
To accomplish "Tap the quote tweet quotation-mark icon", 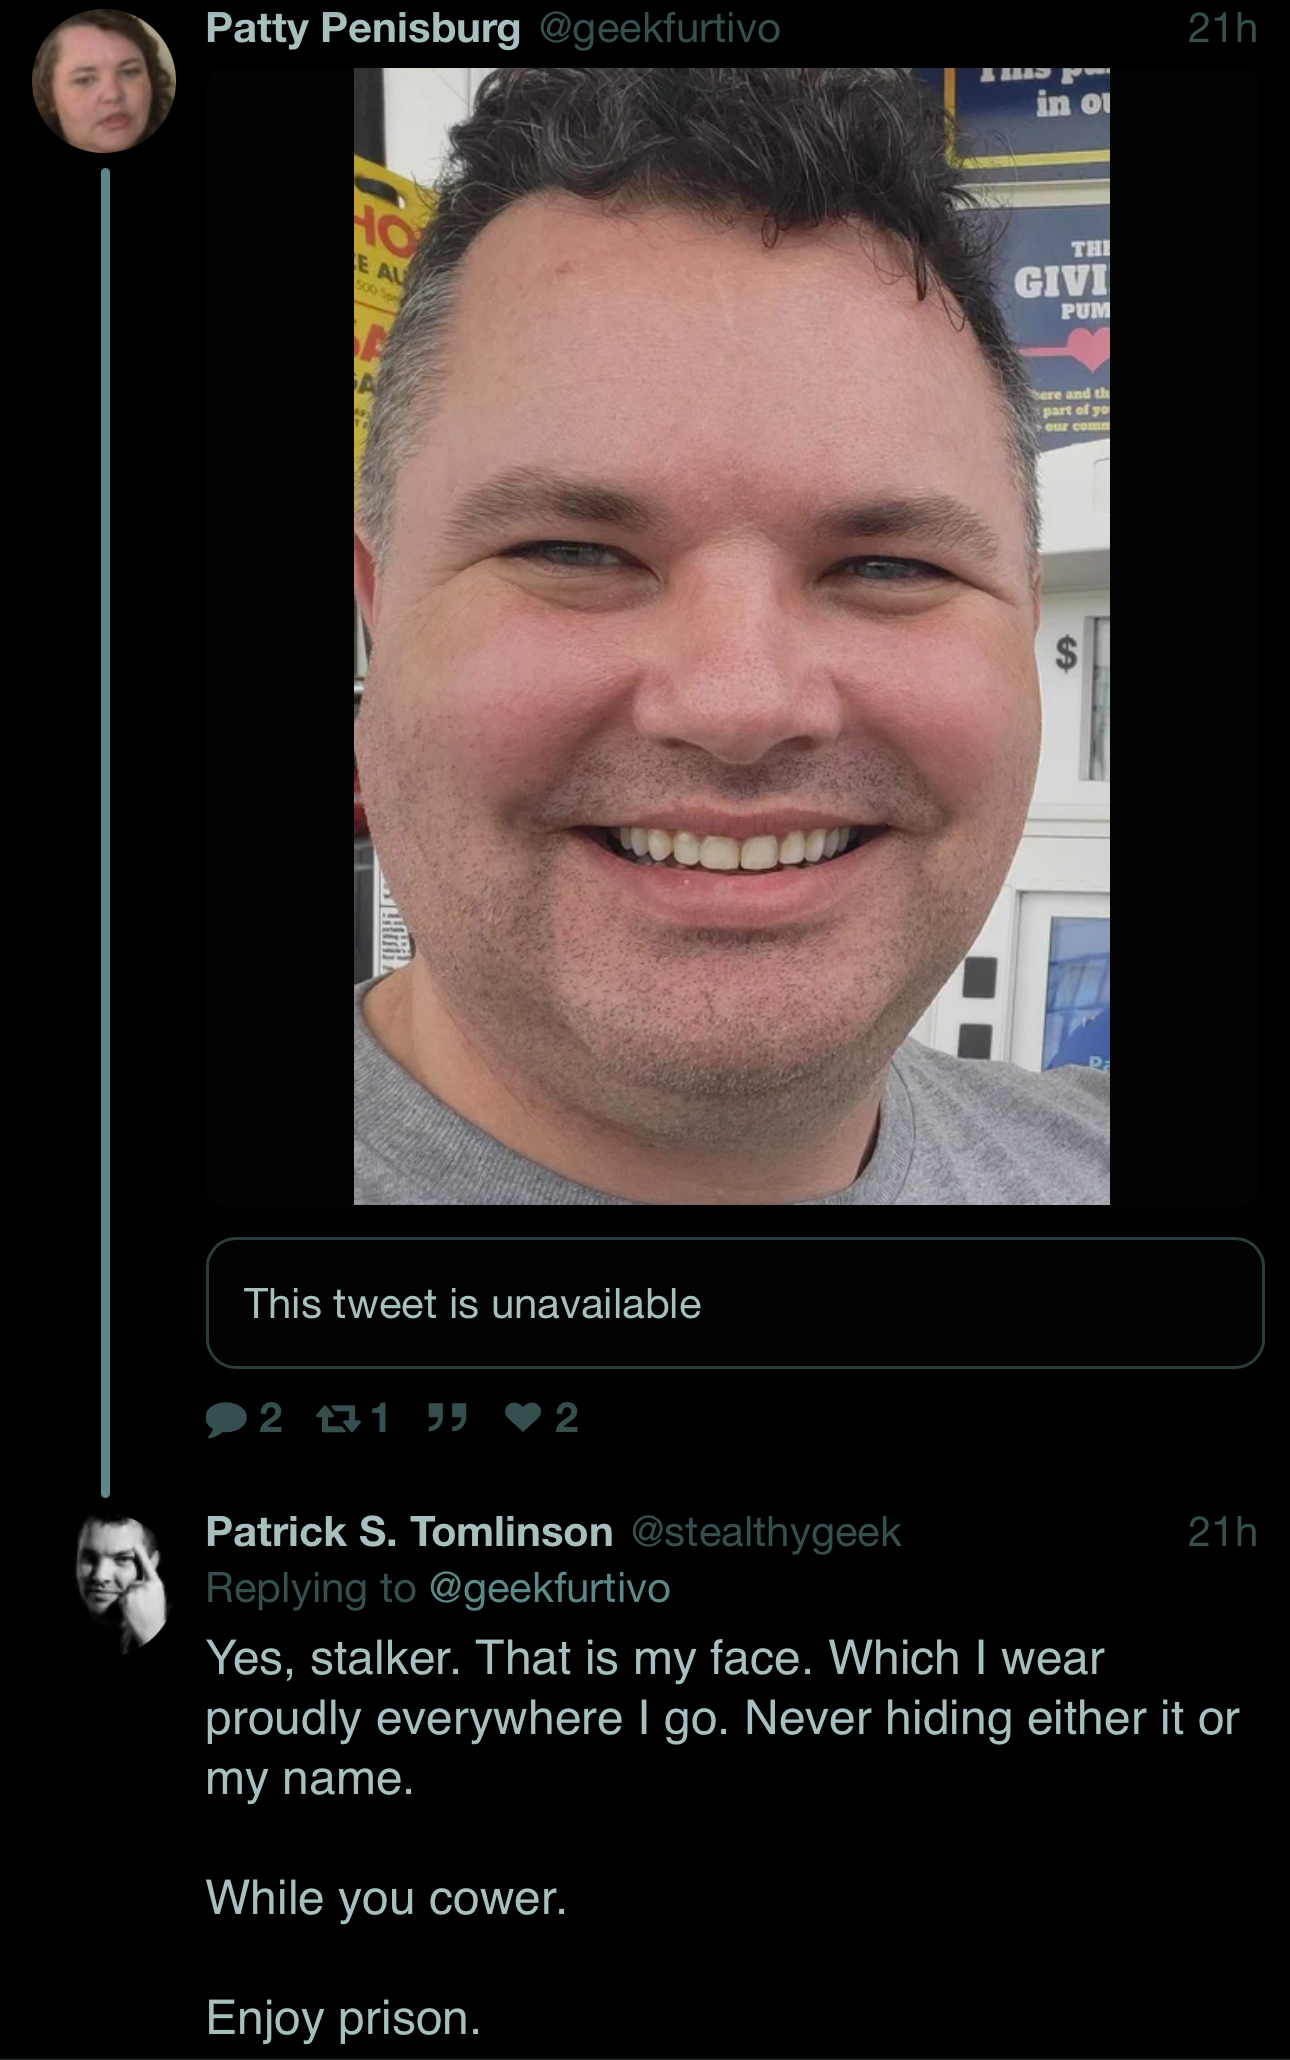I will coord(447,1417).
